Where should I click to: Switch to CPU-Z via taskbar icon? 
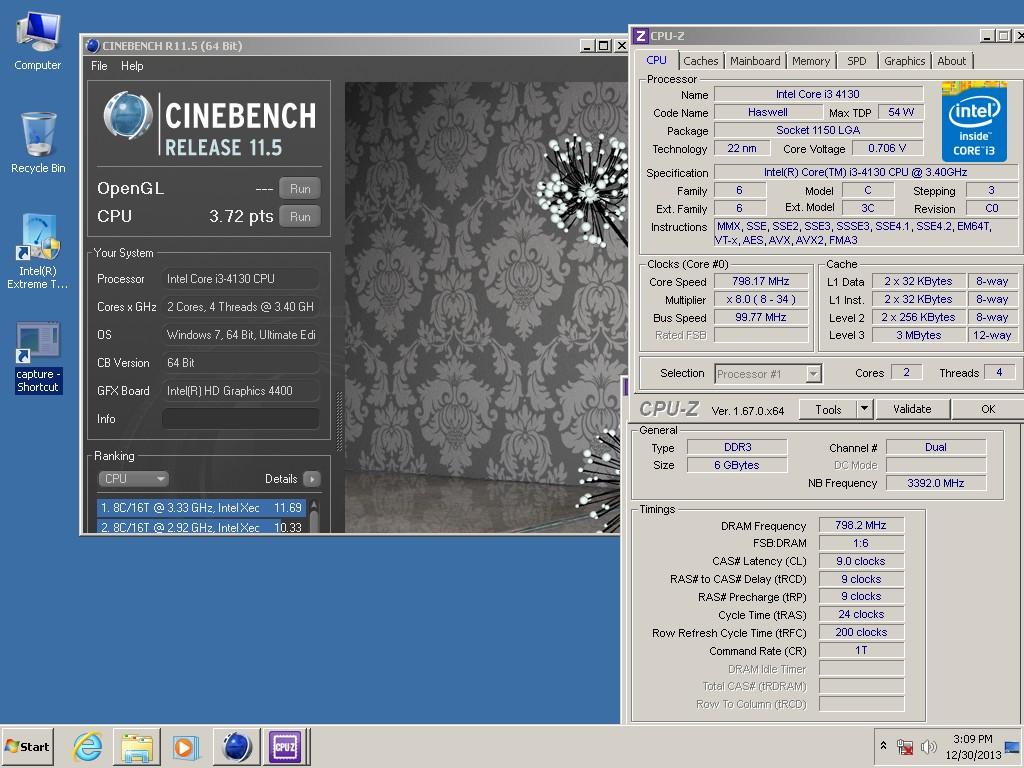tap(285, 746)
